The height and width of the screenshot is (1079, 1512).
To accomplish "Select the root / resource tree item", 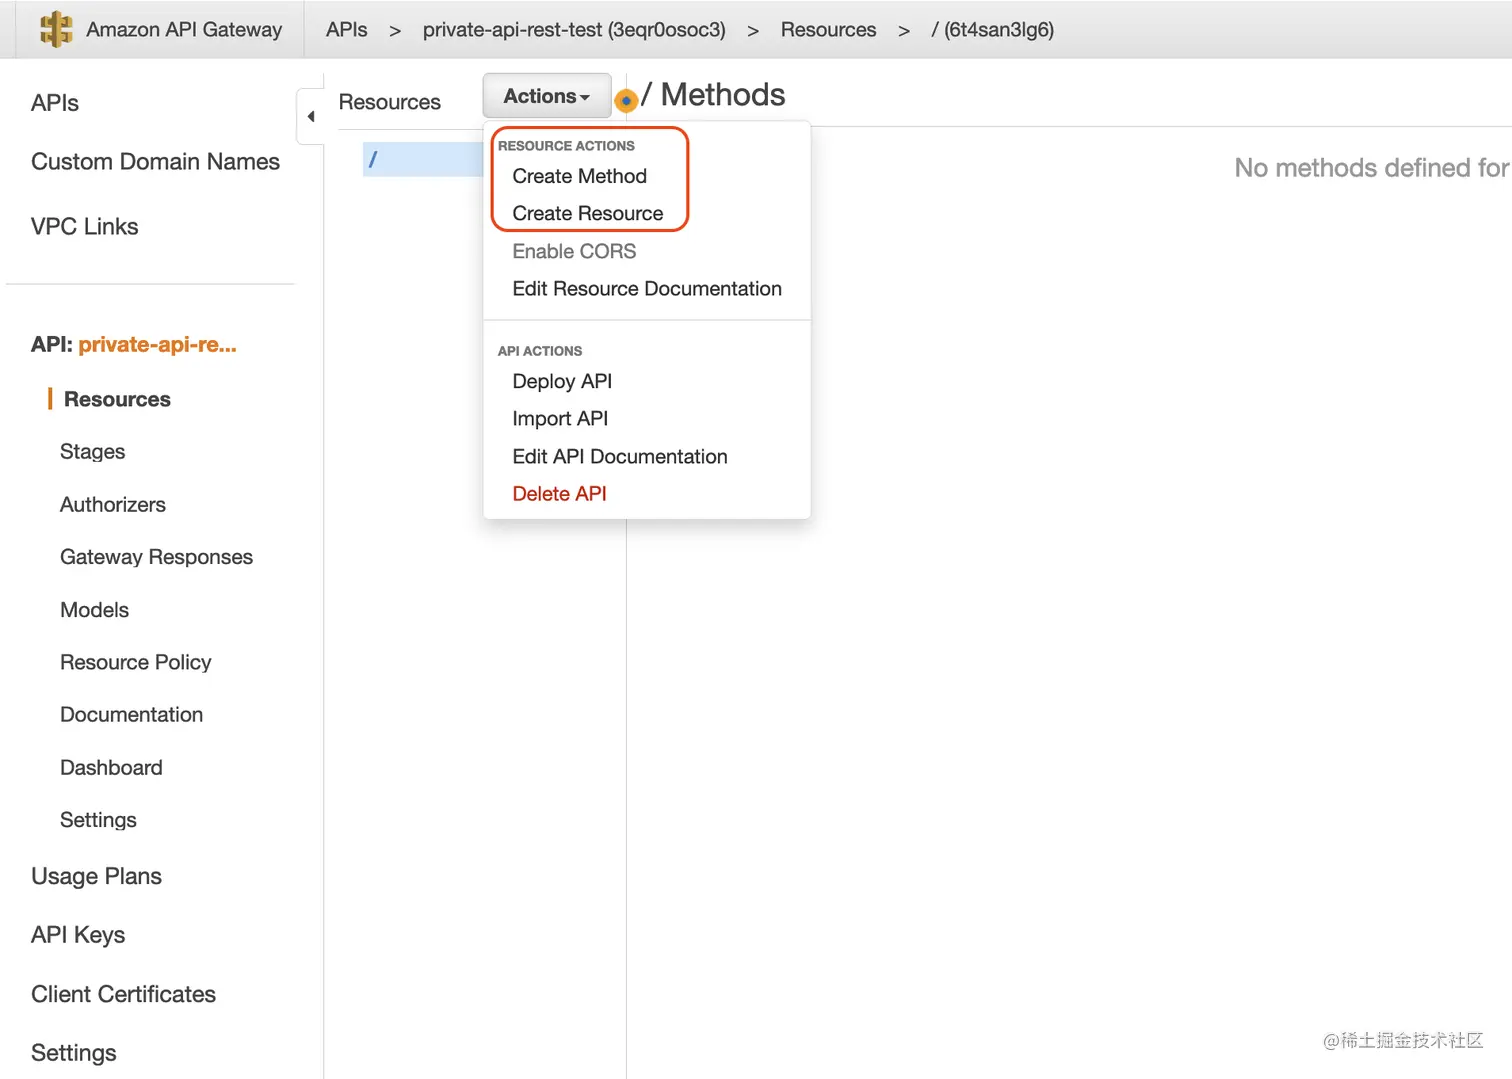I will (x=423, y=159).
